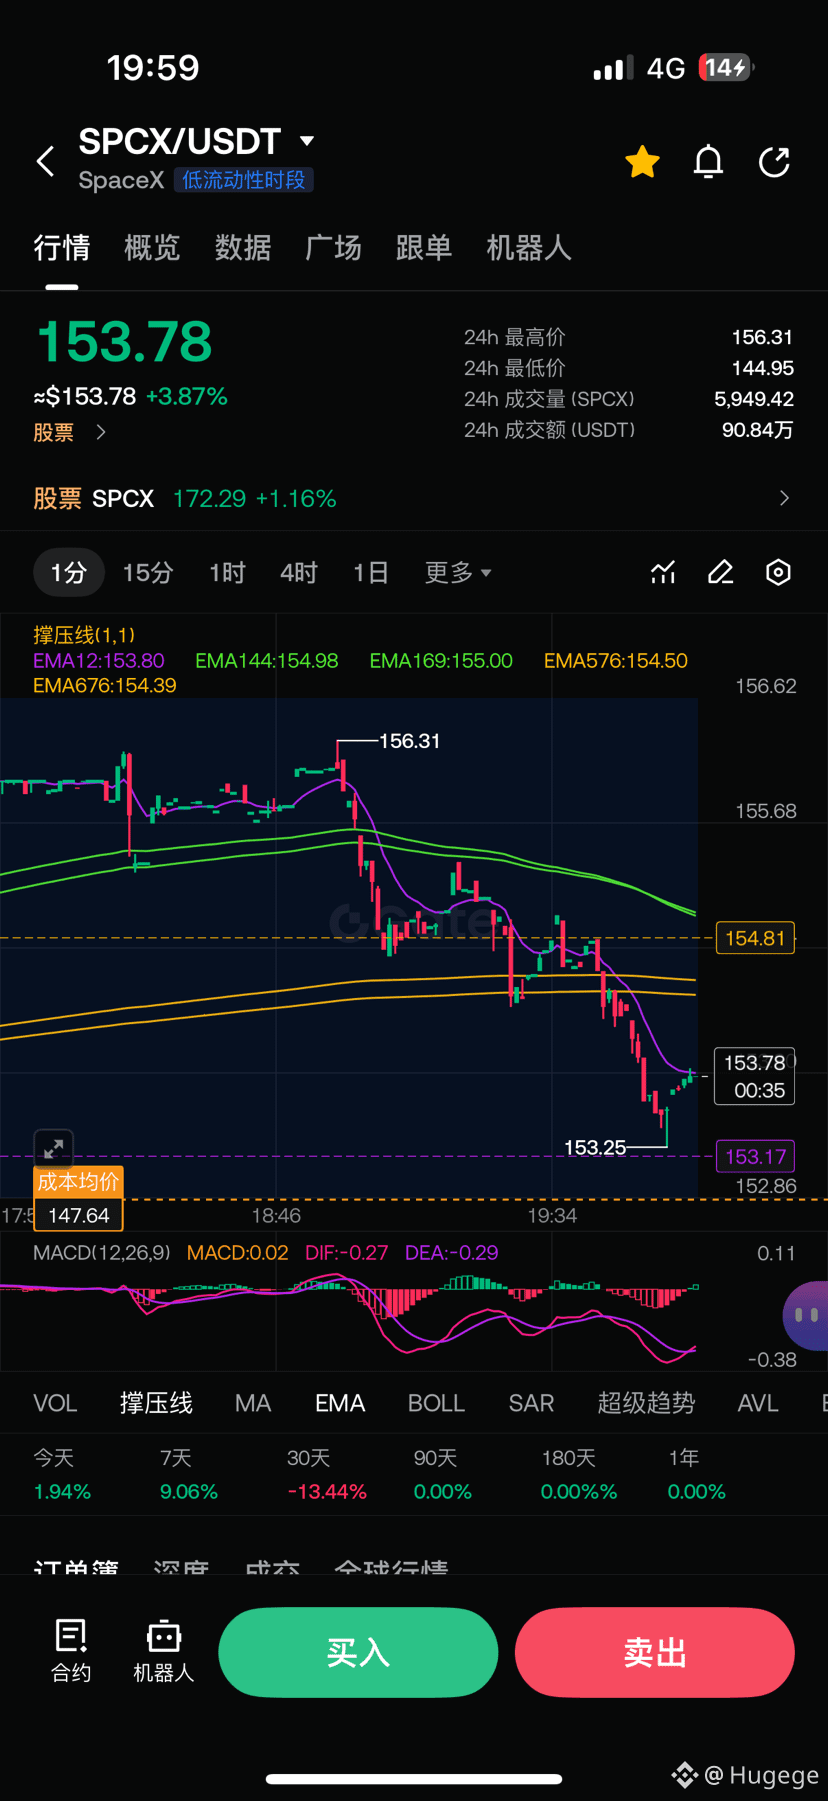This screenshot has height=1801, width=828.
Task: Tap the large 153.78 last price
Action: 124,342
